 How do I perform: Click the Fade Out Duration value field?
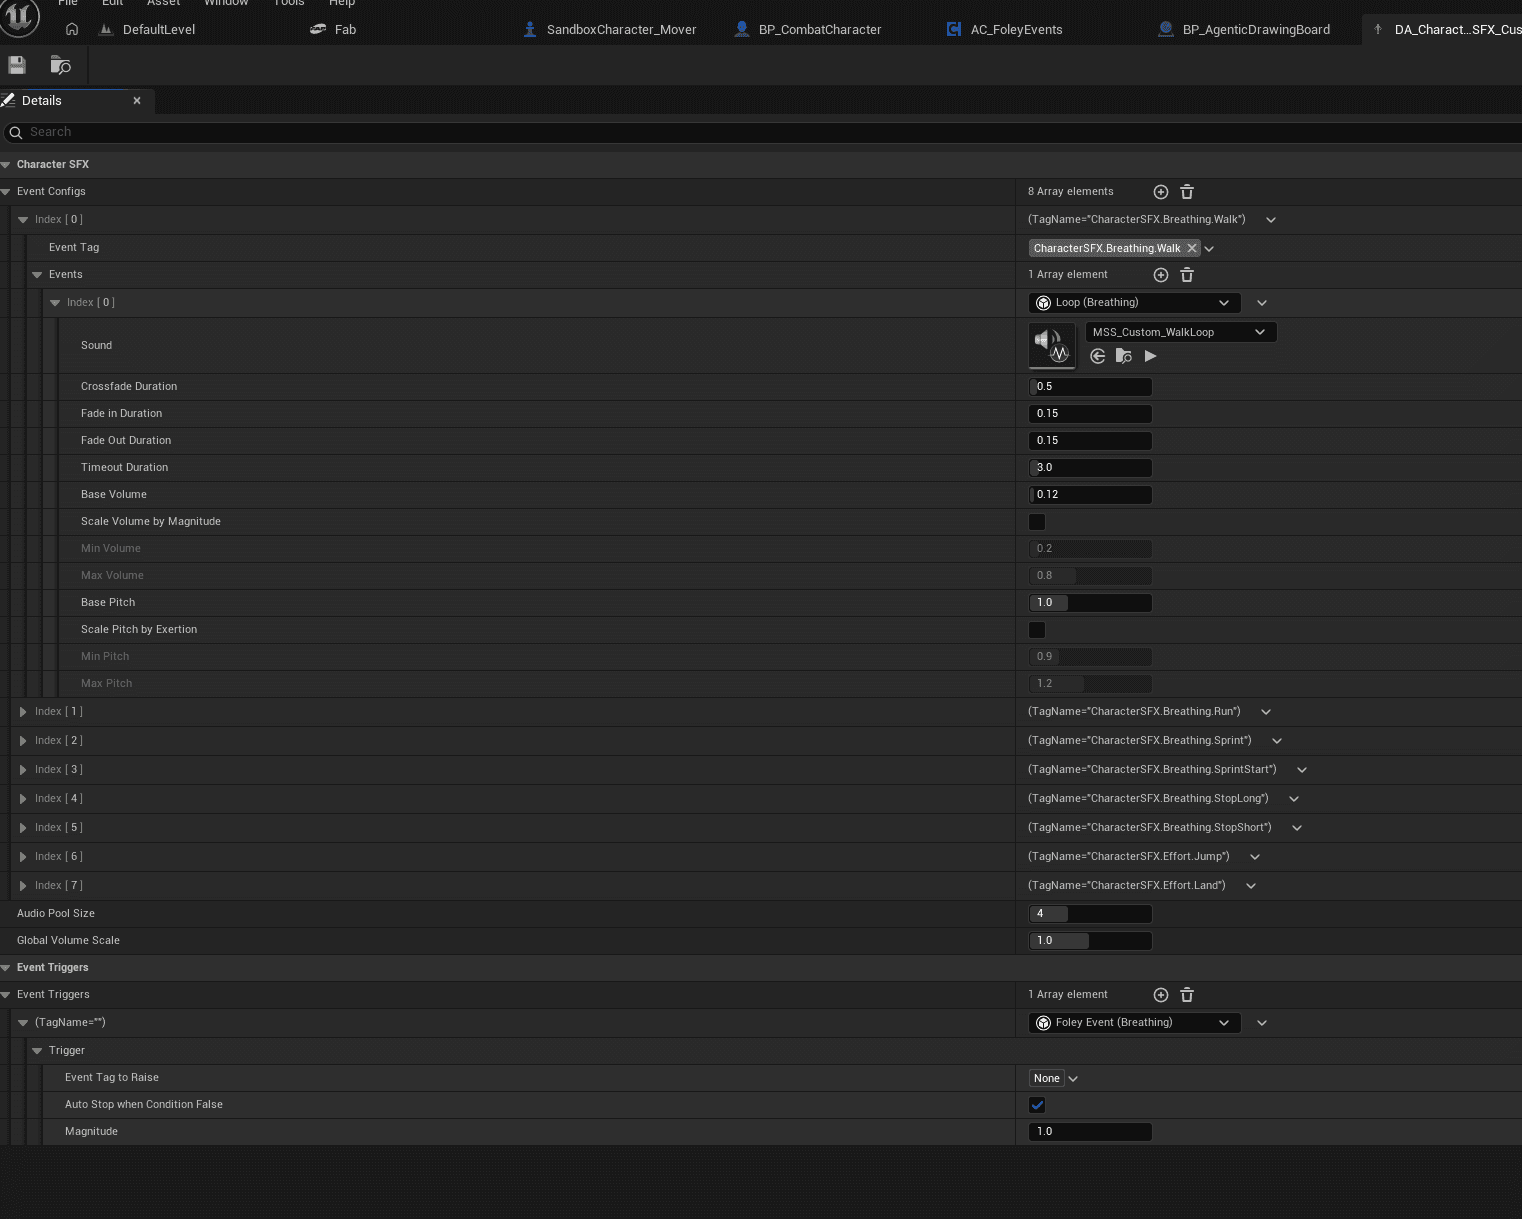1090,441
